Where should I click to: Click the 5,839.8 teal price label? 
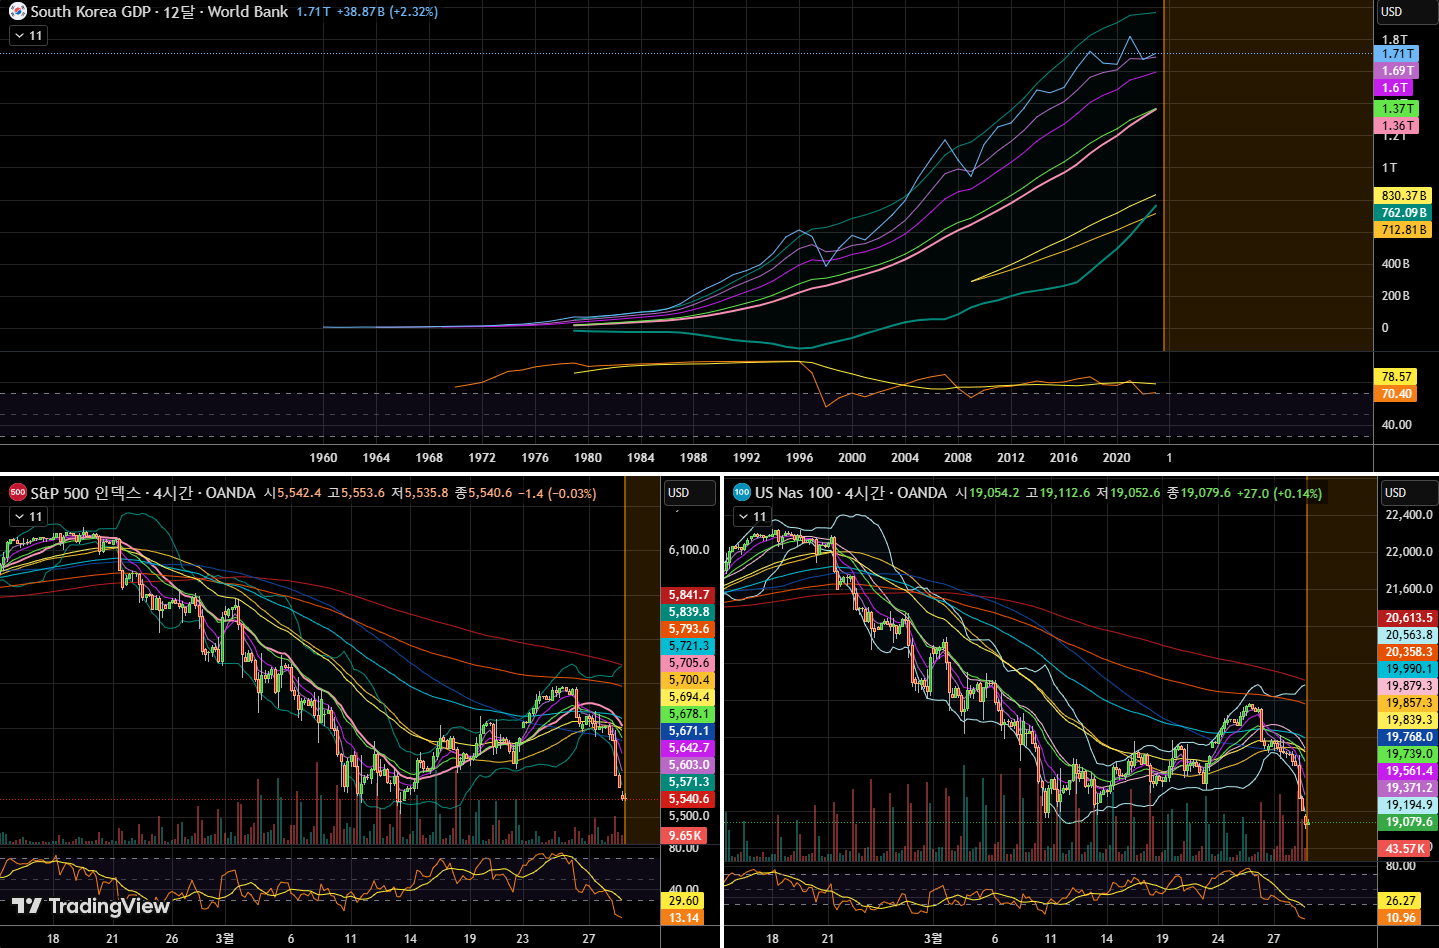pos(688,612)
